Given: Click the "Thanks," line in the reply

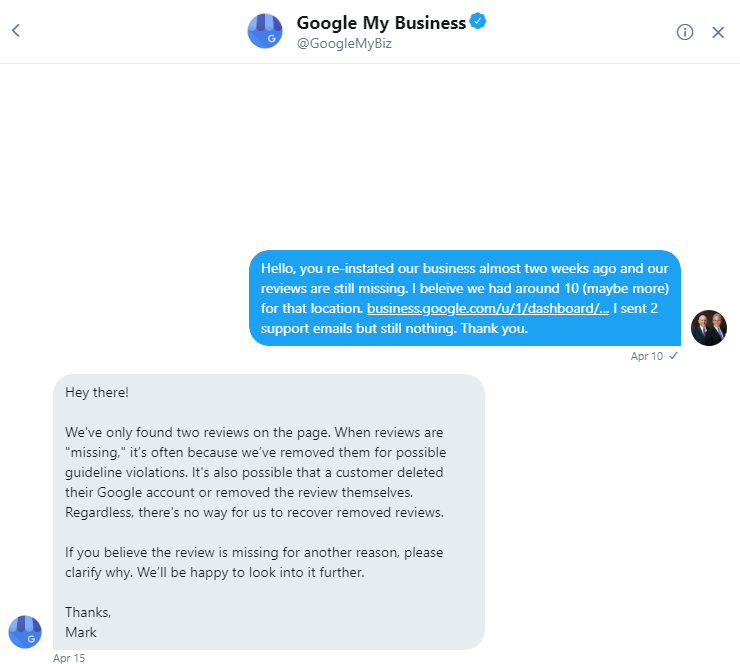Looking at the screenshot, I should (88, 612).
